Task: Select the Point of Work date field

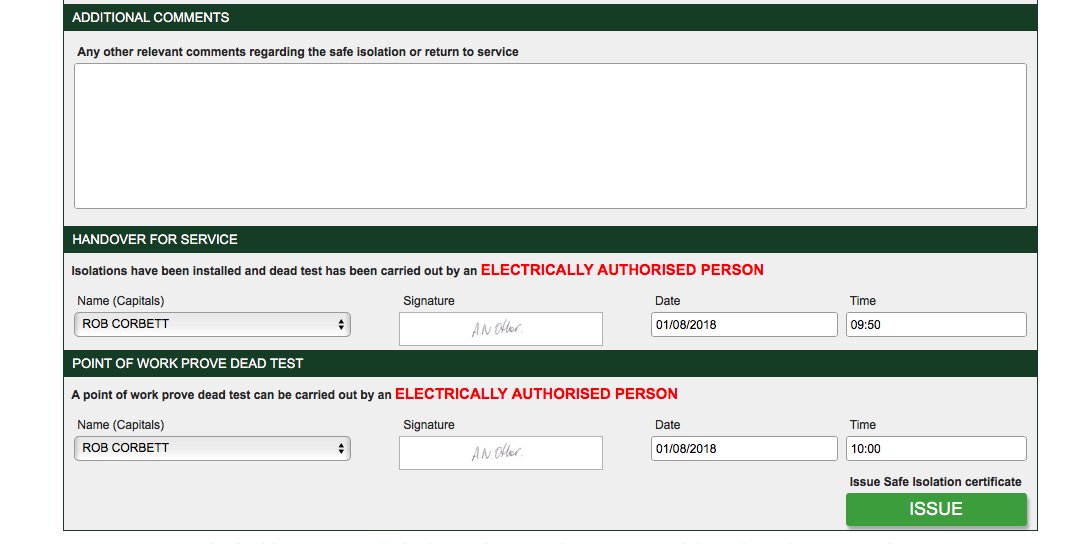Action: pyautogui.click(x=744, y=448)
